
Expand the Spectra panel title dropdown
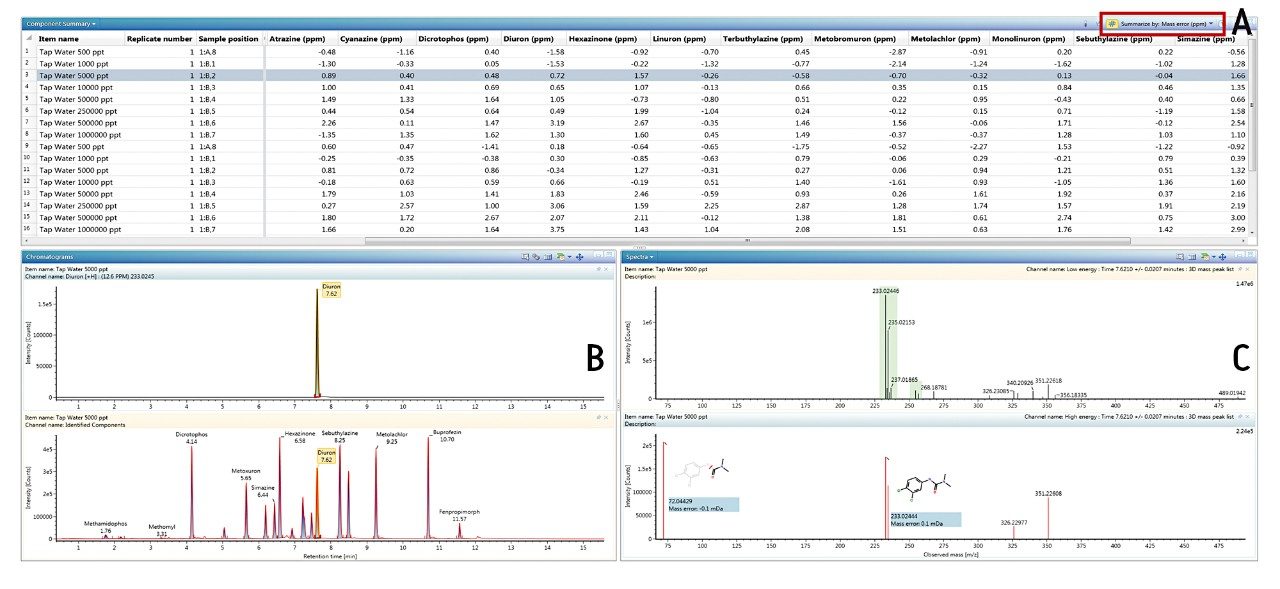[652, 257]
